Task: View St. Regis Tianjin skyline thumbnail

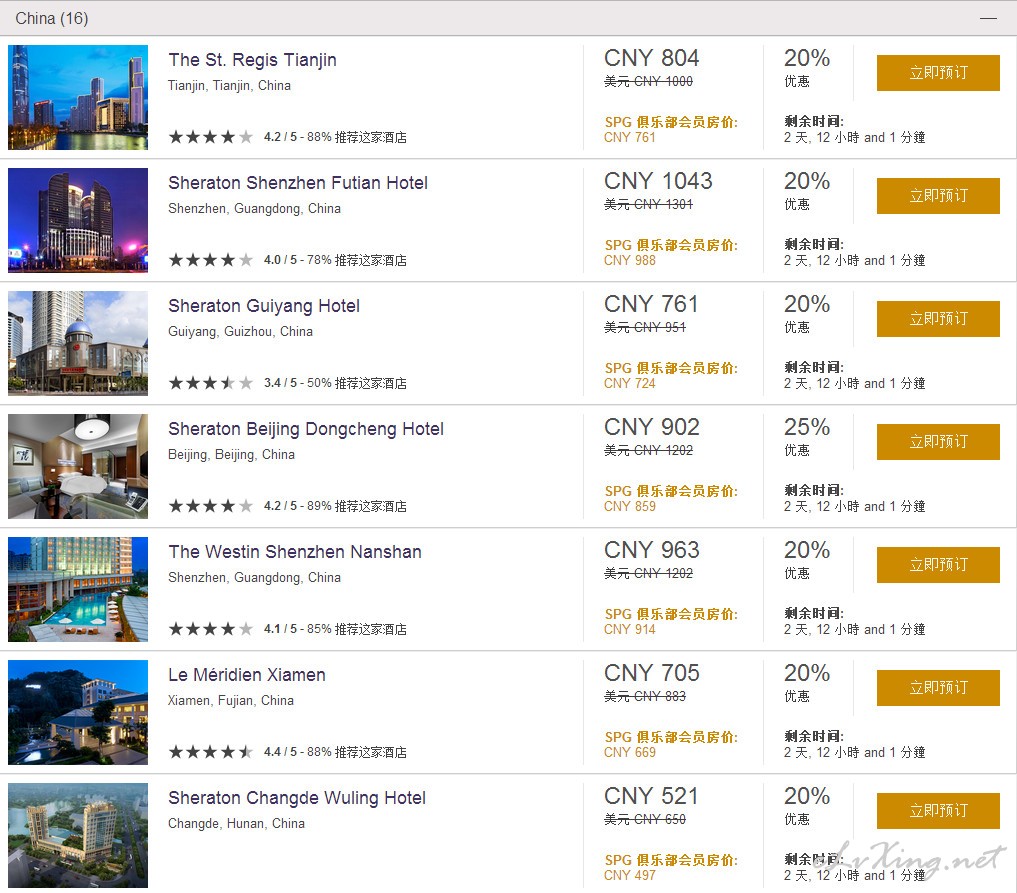Action: click(78, 97)
